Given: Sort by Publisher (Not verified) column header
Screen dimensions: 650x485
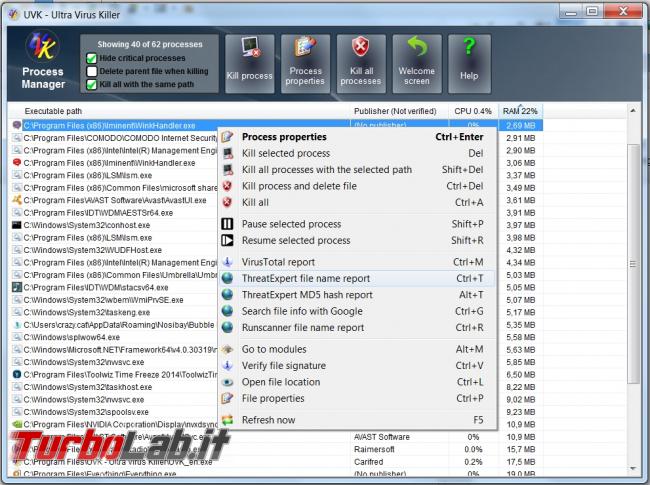Looking at the screenshot, I should 399,111.
